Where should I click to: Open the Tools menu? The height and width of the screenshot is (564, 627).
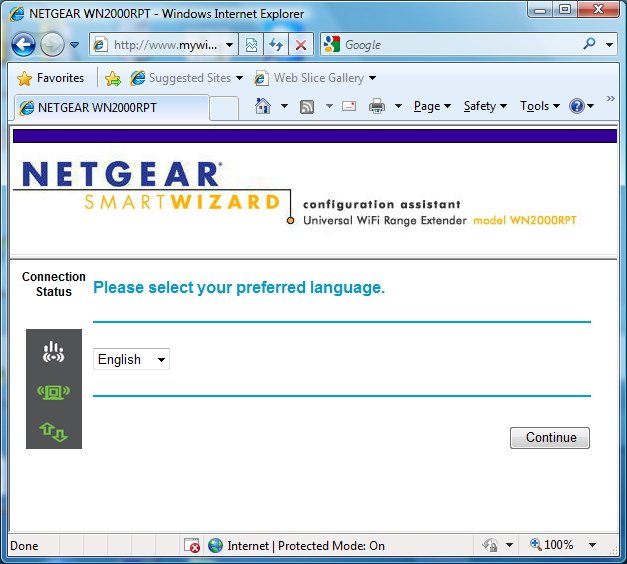[x=539, y=106]
